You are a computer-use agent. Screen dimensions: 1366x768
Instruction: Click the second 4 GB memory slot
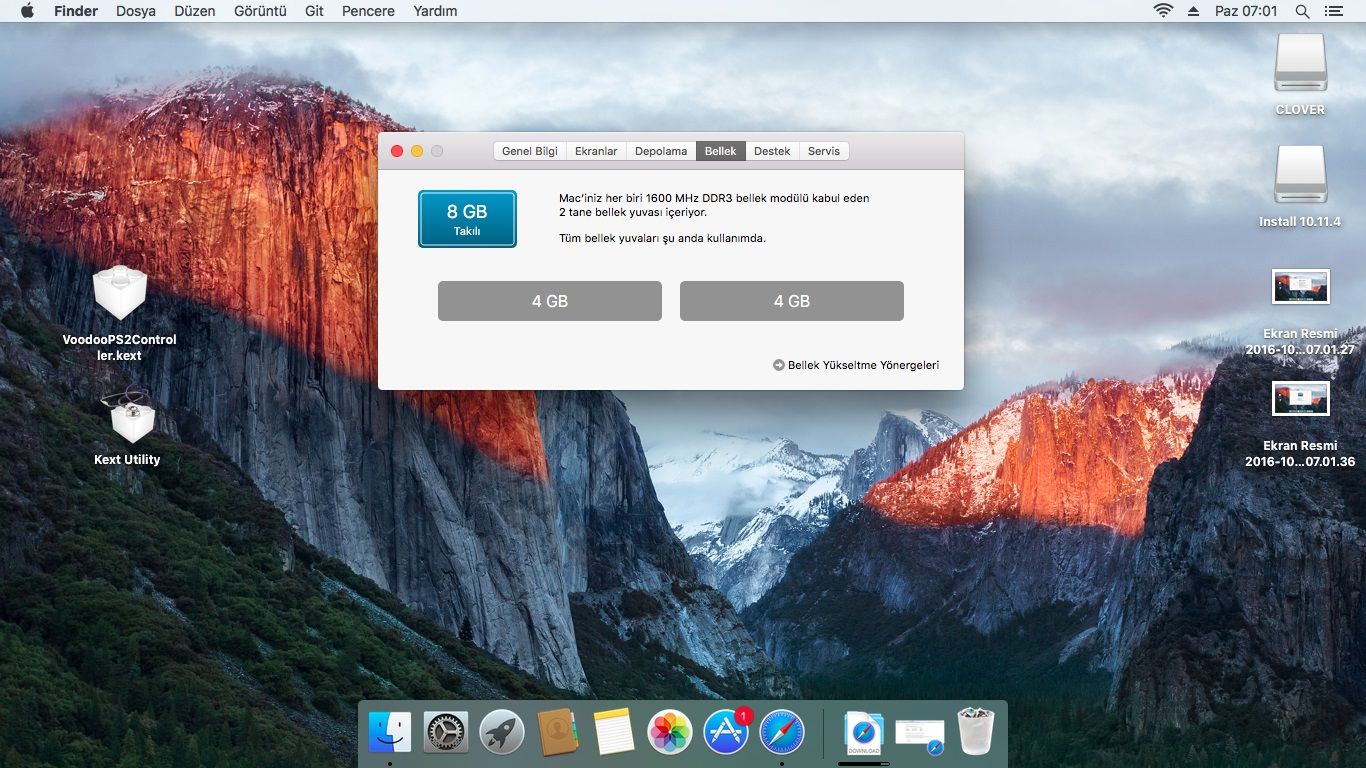coord(792,301)
